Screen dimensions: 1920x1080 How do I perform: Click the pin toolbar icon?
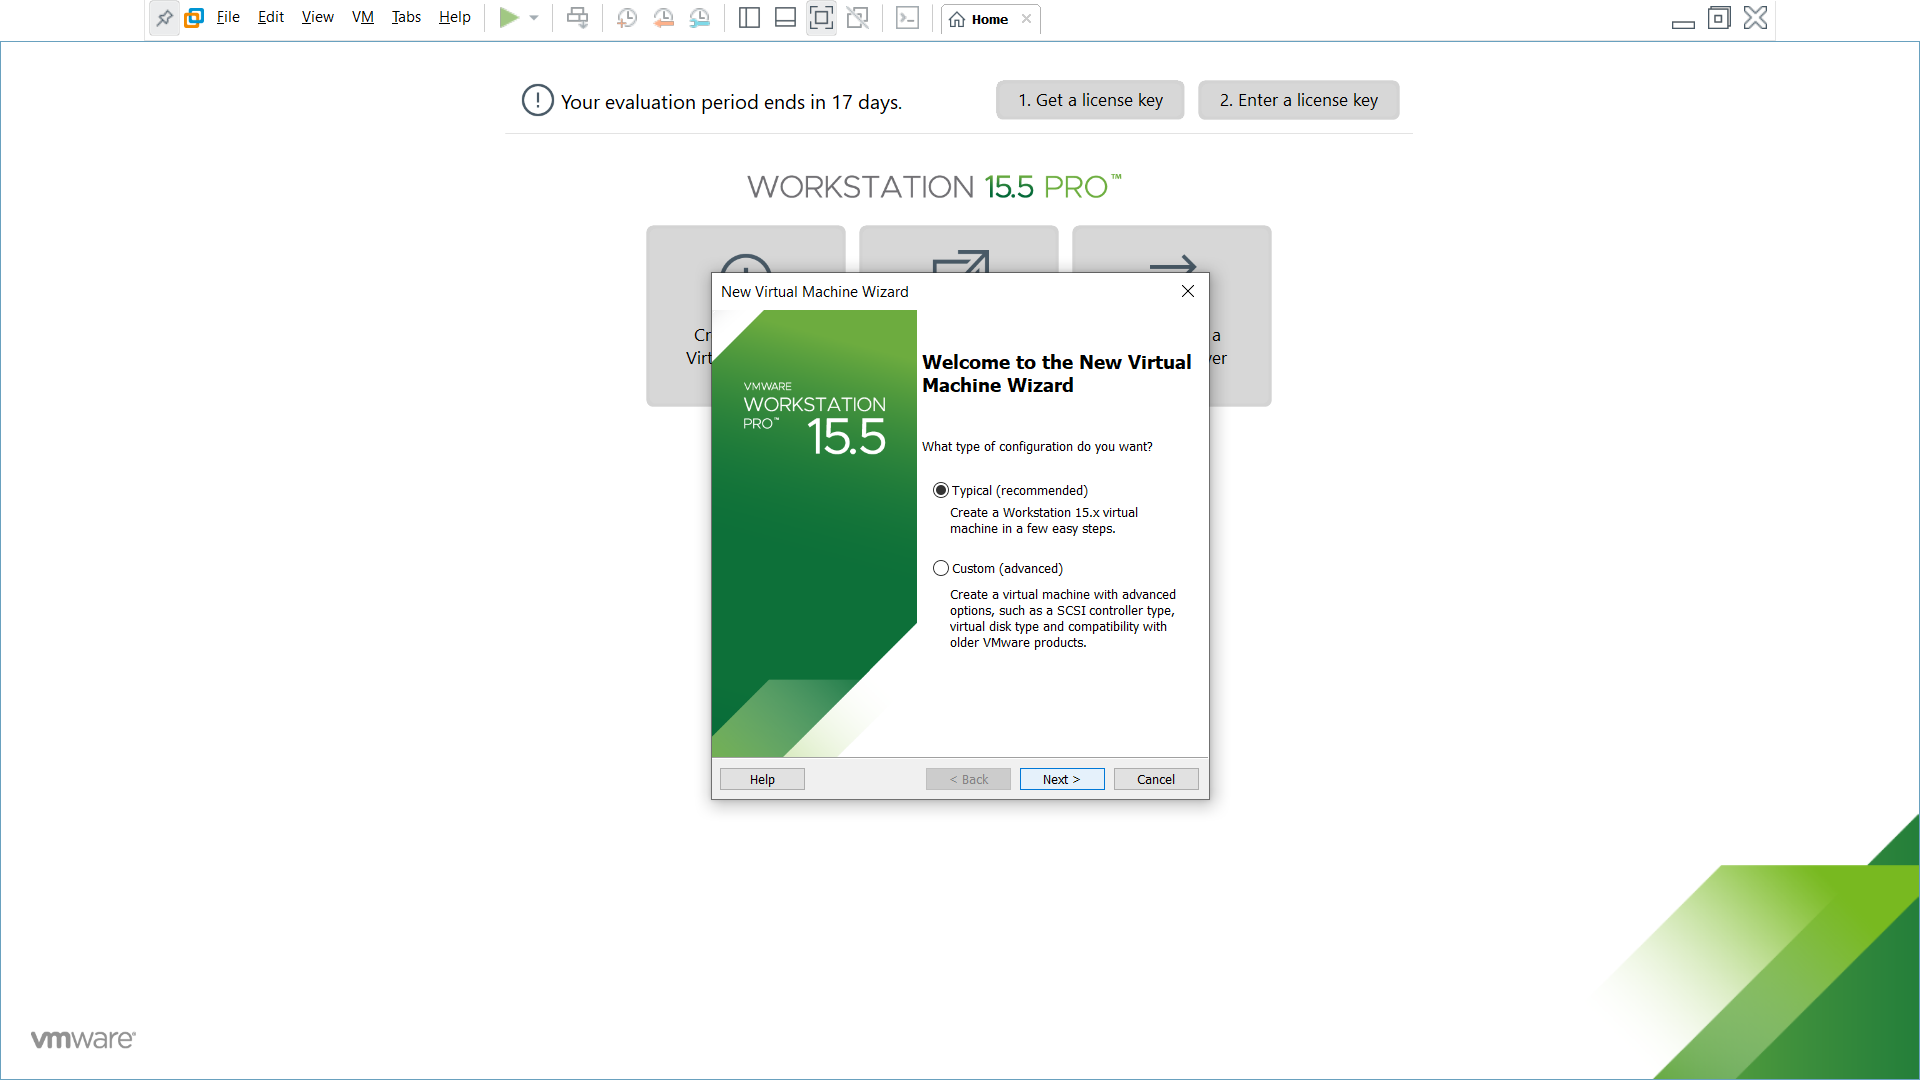[165, 18]
